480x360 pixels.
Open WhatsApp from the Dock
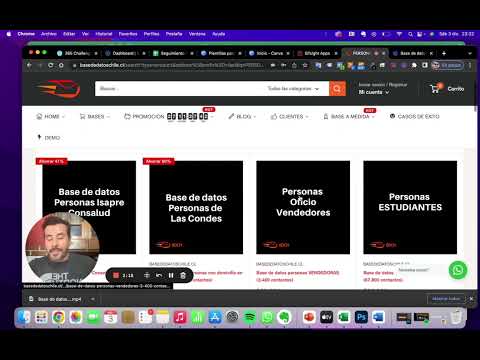tap(267, 317)
